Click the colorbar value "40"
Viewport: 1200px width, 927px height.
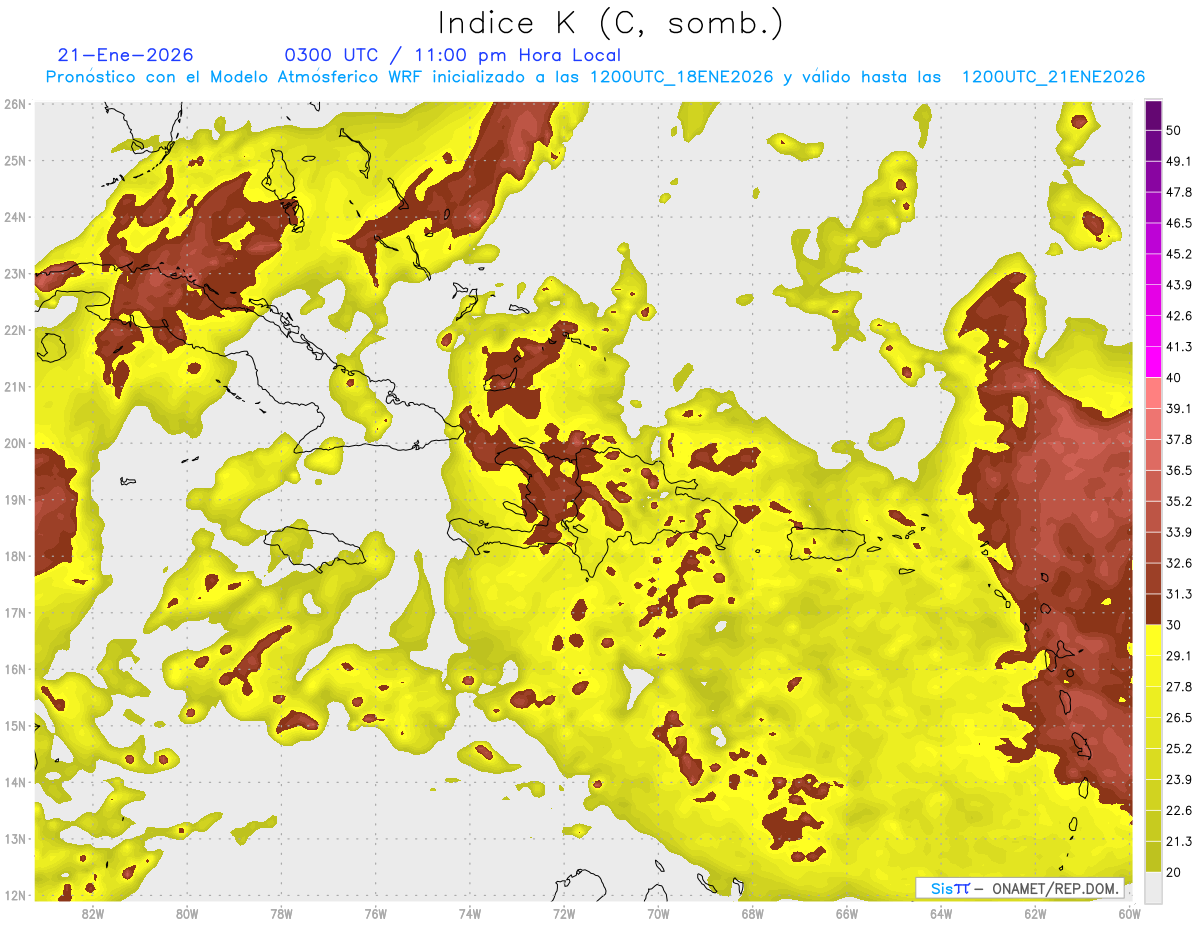click(x=1174, y=377)
